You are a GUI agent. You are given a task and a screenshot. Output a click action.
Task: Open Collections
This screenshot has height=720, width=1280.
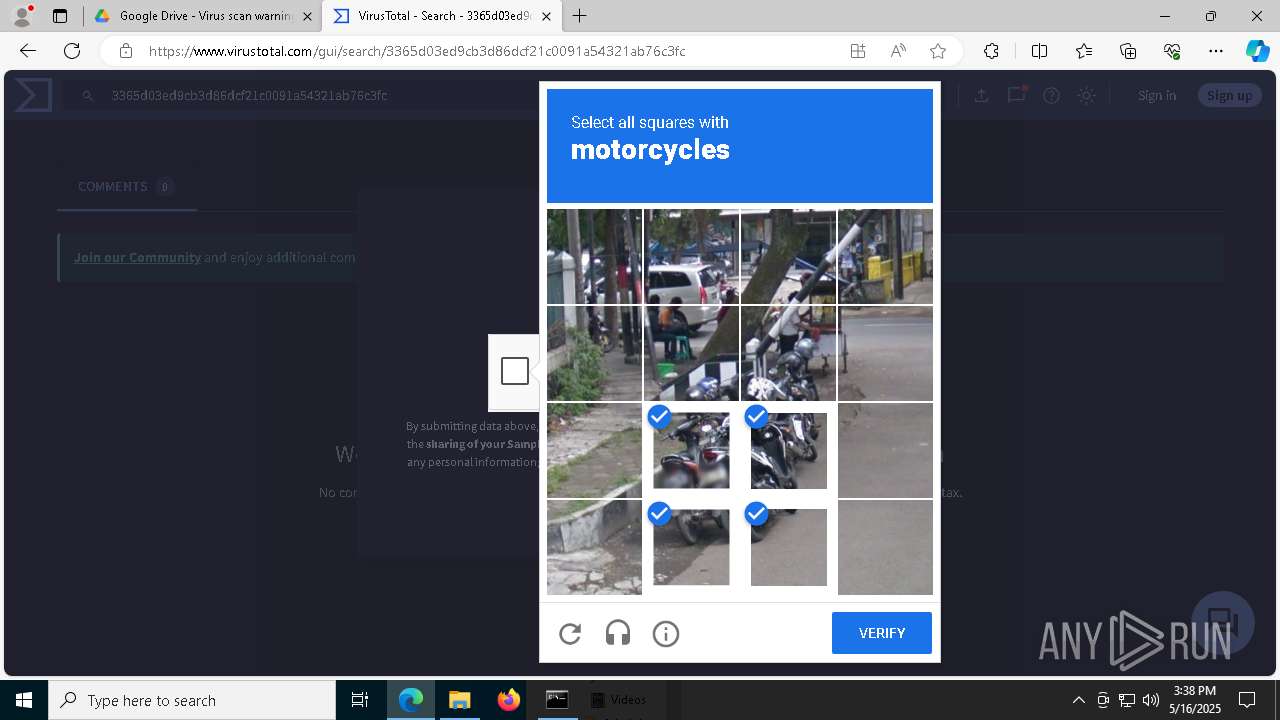(x=1128, y=51)
